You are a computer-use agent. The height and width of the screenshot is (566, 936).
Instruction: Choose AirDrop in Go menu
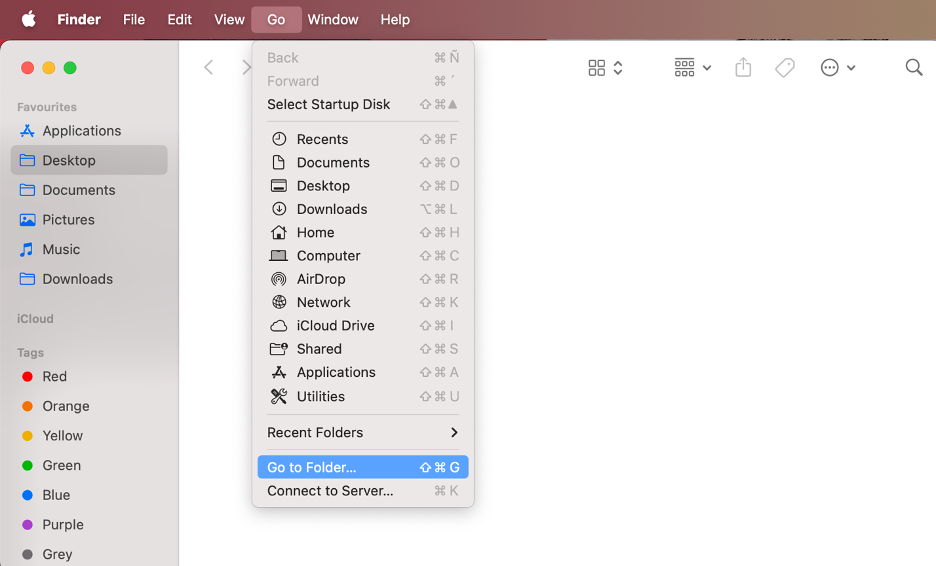coord(363,279)
